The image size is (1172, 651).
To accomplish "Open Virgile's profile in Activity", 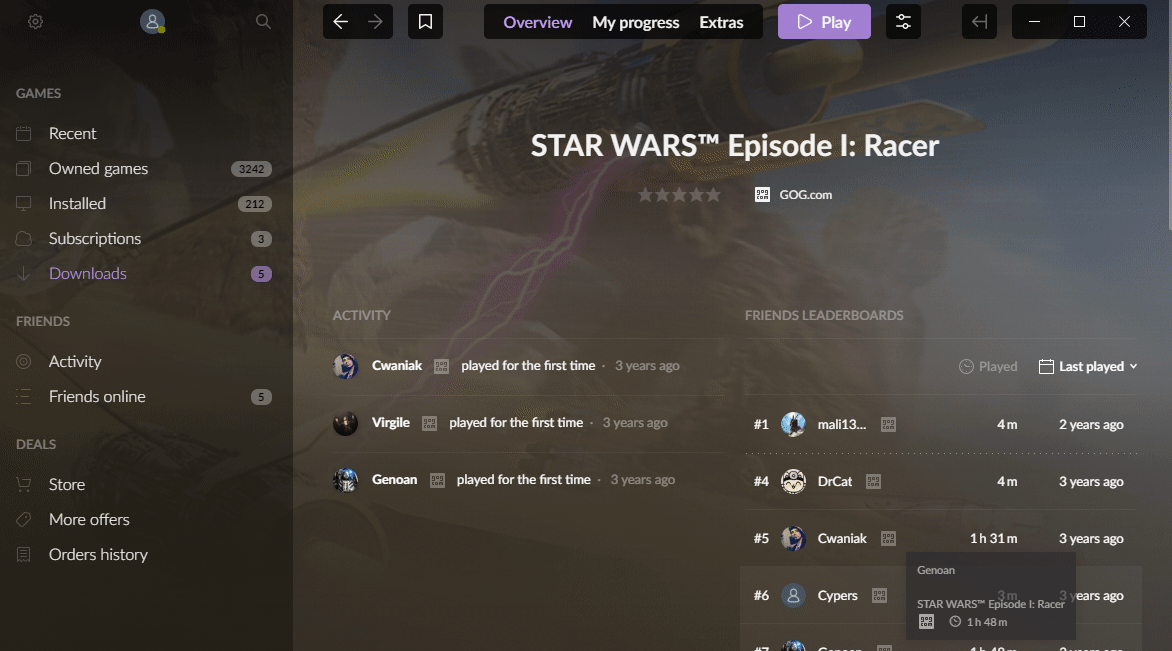I will 391,422.
